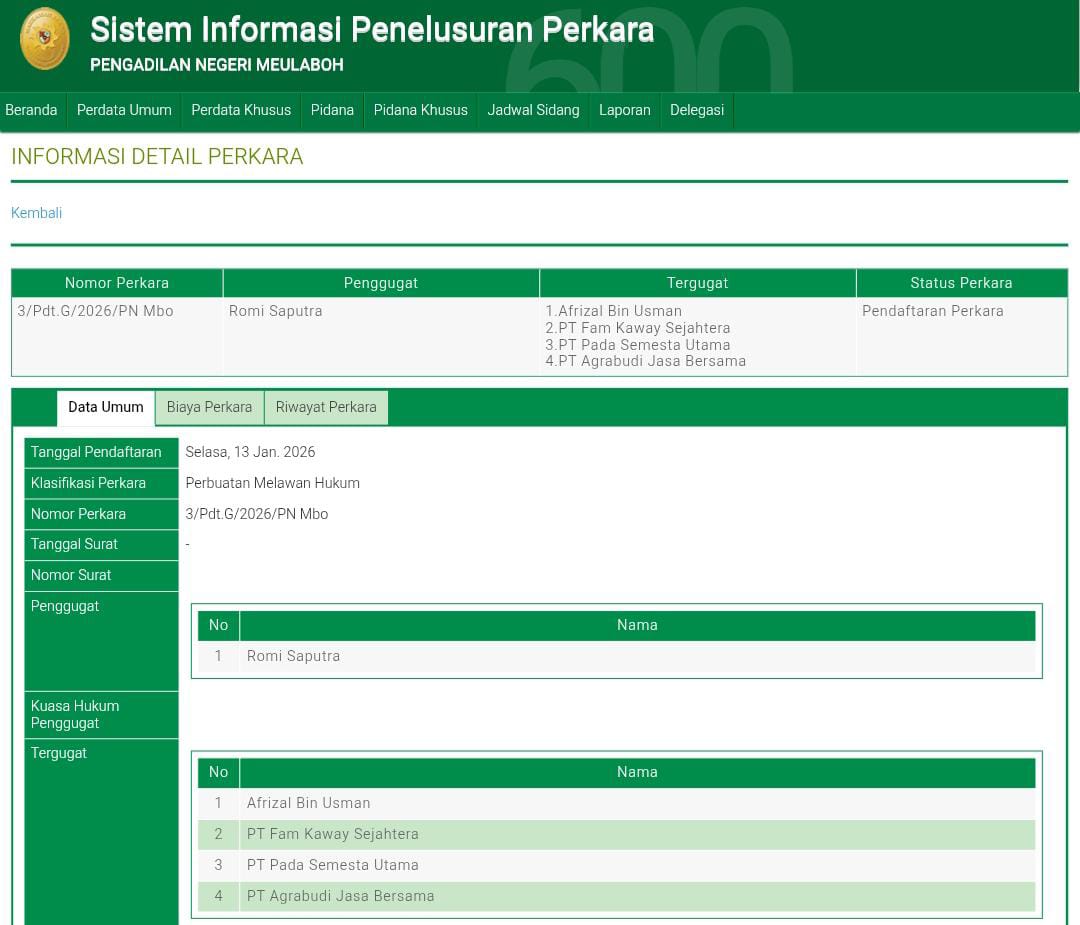Go to Pidana Khusus menu
The width and height of the screenshot is (1080, 925).
click(420, 110)
